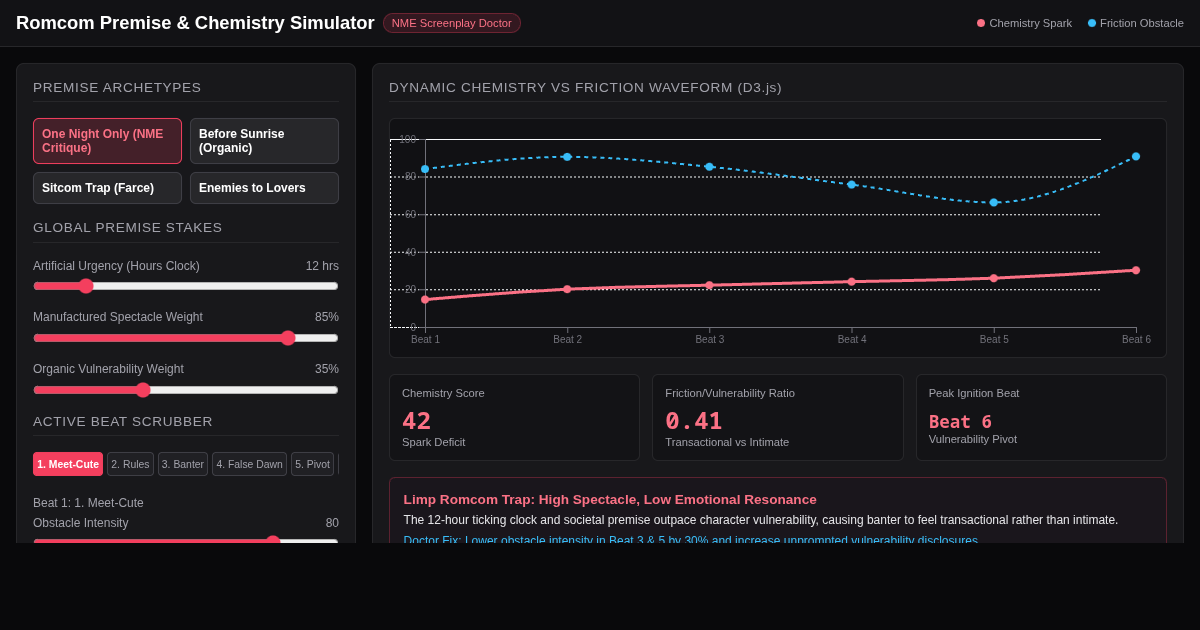Screen dimensions: 1200x630
Task: Click the Obstacle Intensity value 80
Action: click(332, 523)
